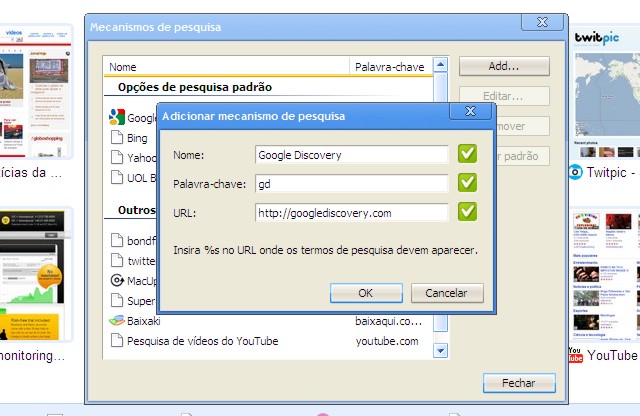Click the twitter entry page icon
The width and height of the screenshot is (640, 416).
click(117, 260)
